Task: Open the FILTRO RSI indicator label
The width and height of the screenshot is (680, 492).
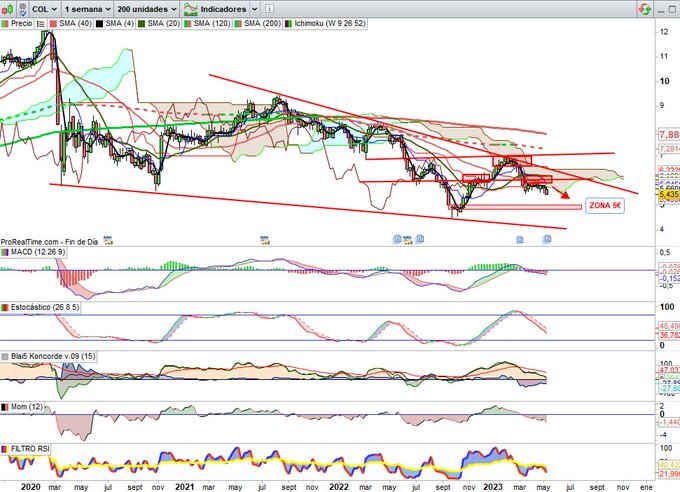Action: coord(29,449)
